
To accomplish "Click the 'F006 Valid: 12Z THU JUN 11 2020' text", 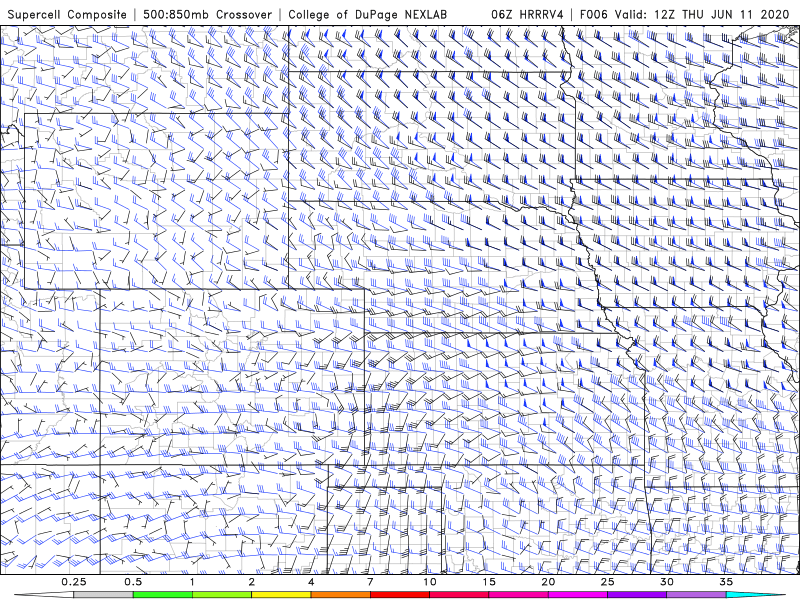I will tap(685, 15).
